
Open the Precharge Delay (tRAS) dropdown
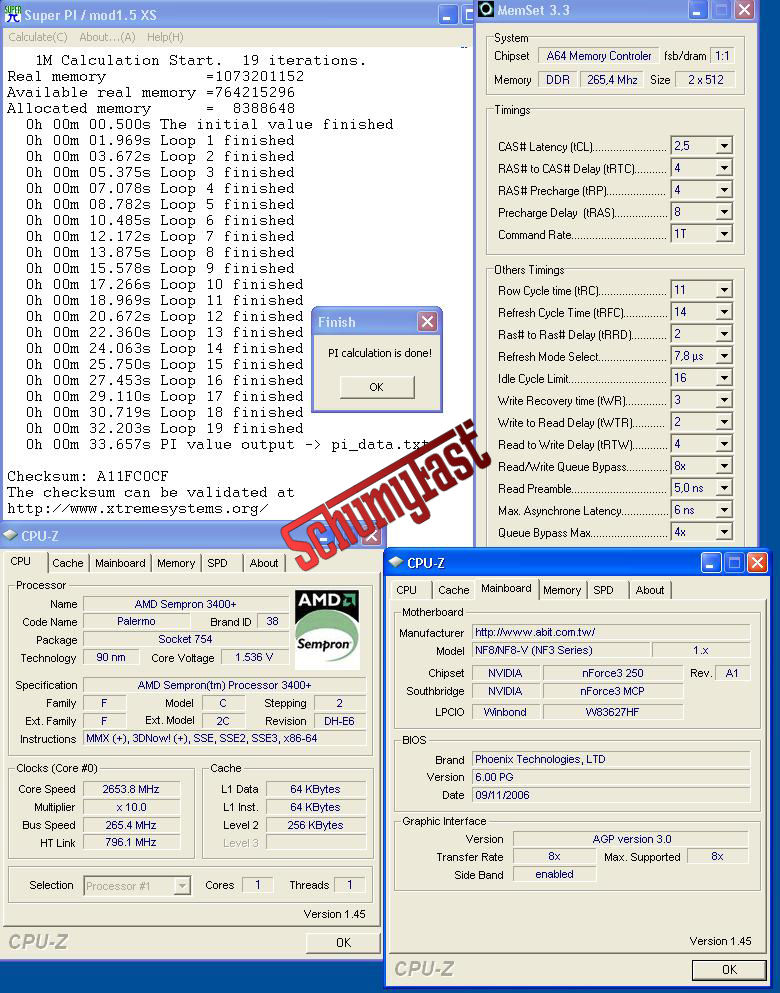point(724,212)
